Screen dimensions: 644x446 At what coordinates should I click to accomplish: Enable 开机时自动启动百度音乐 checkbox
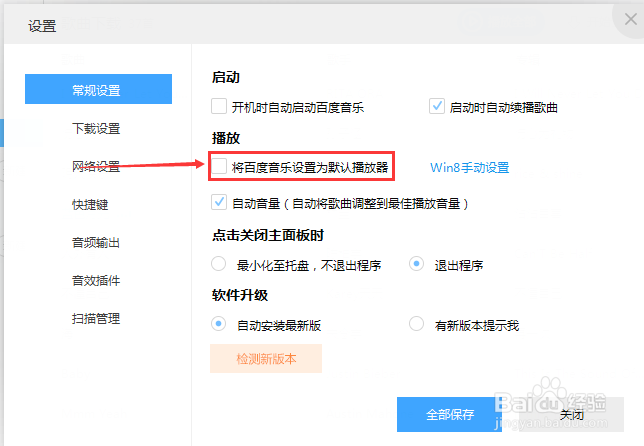tap(219, 106)
